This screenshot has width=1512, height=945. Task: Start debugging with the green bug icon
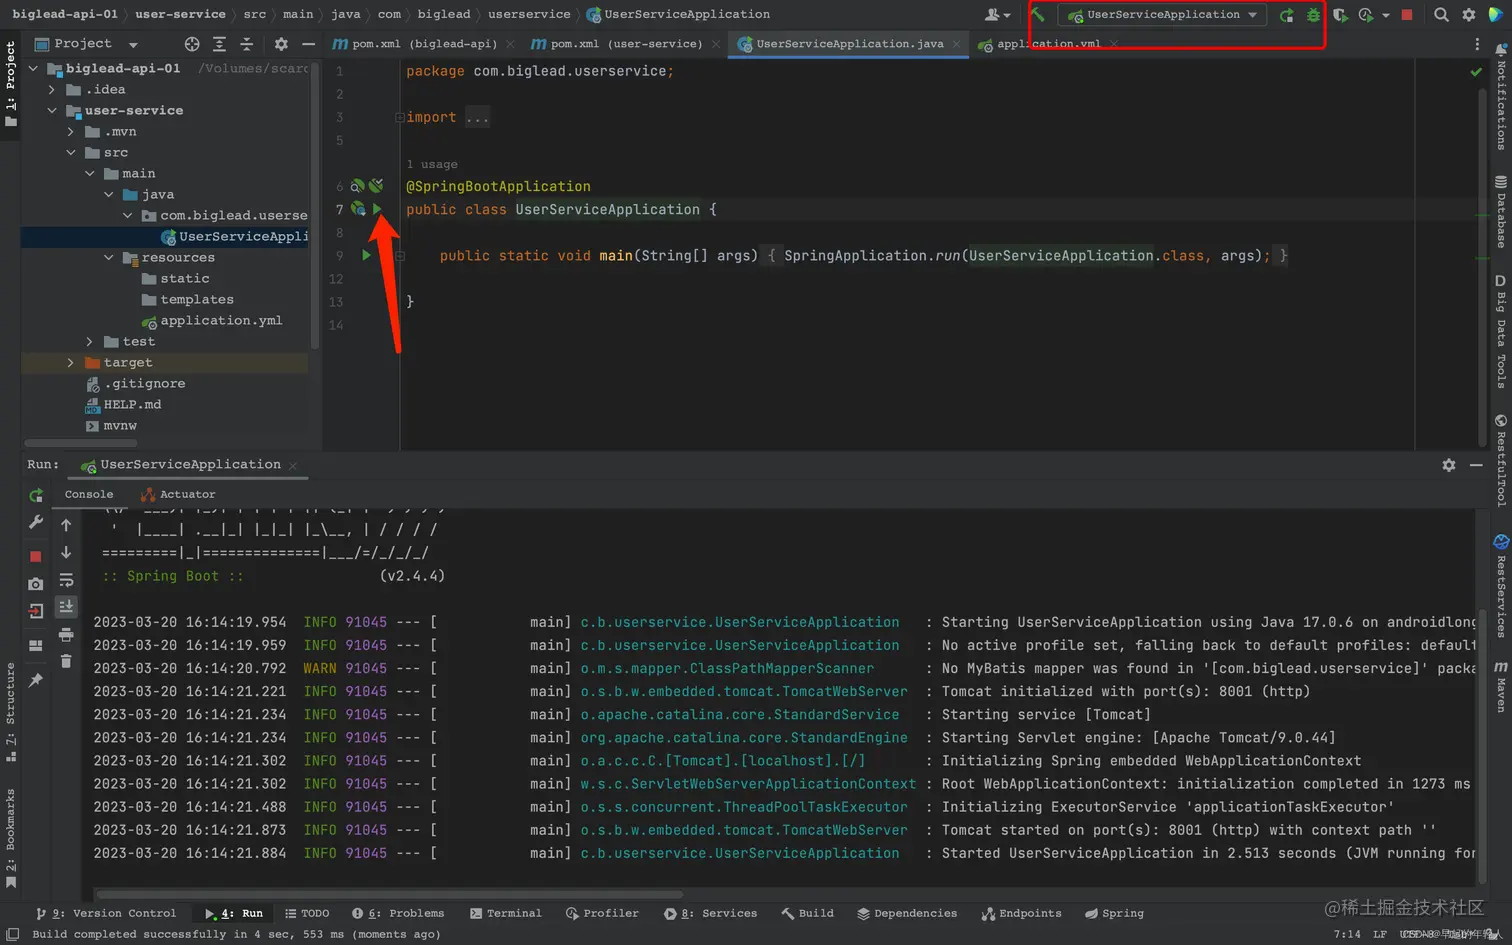point(1313,15)
